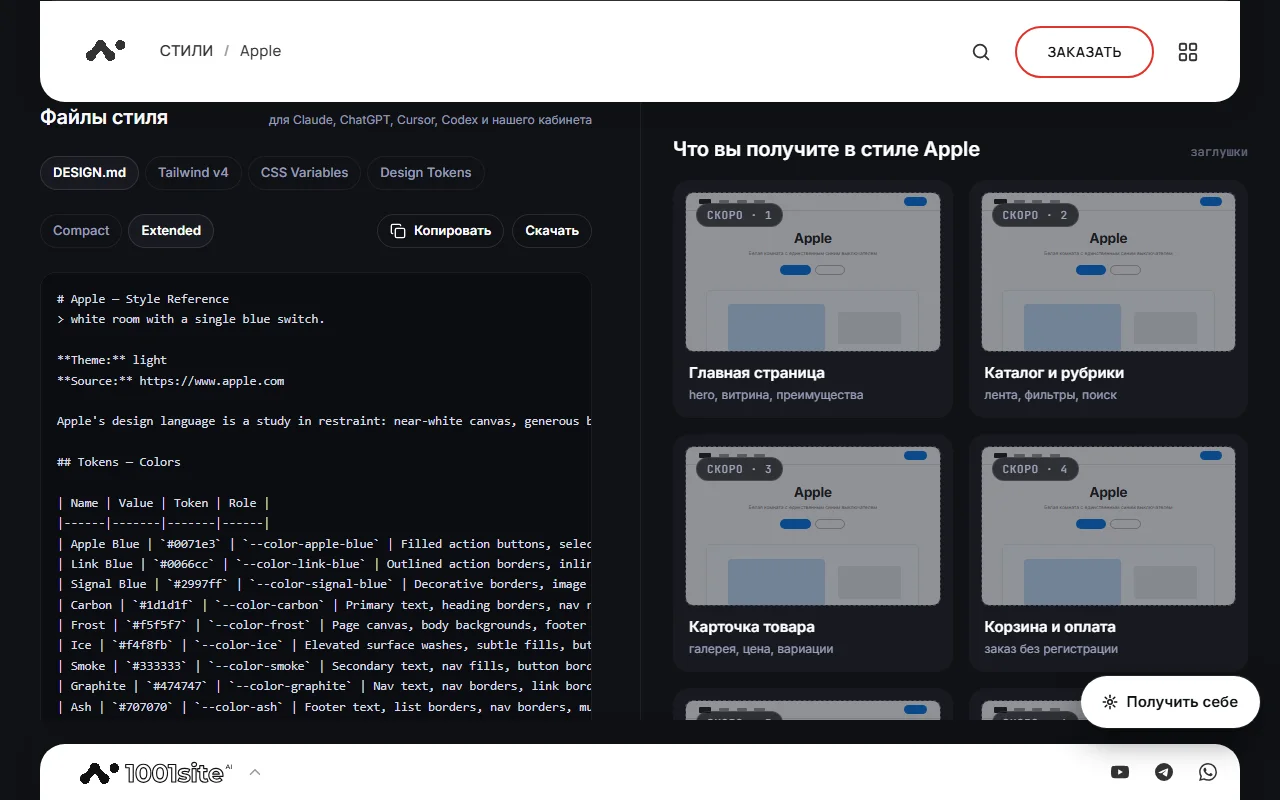Click the Apple Blue #0071e3 table row
Image resolution: width=1280 pixels, height=800 pixels.
pos(324,544)
